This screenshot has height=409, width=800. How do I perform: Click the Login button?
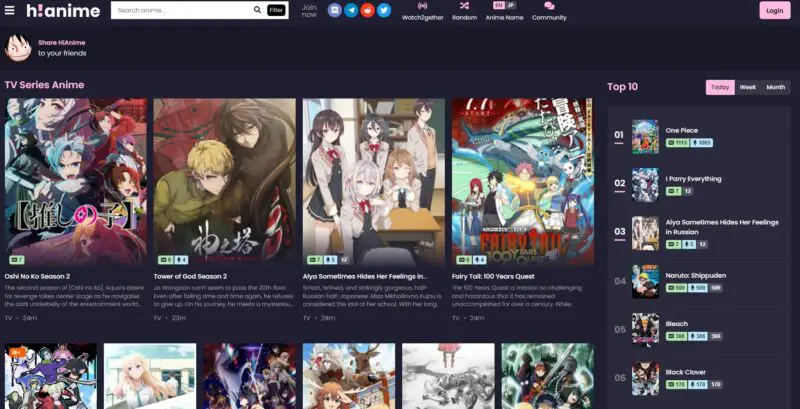point(773,10)
